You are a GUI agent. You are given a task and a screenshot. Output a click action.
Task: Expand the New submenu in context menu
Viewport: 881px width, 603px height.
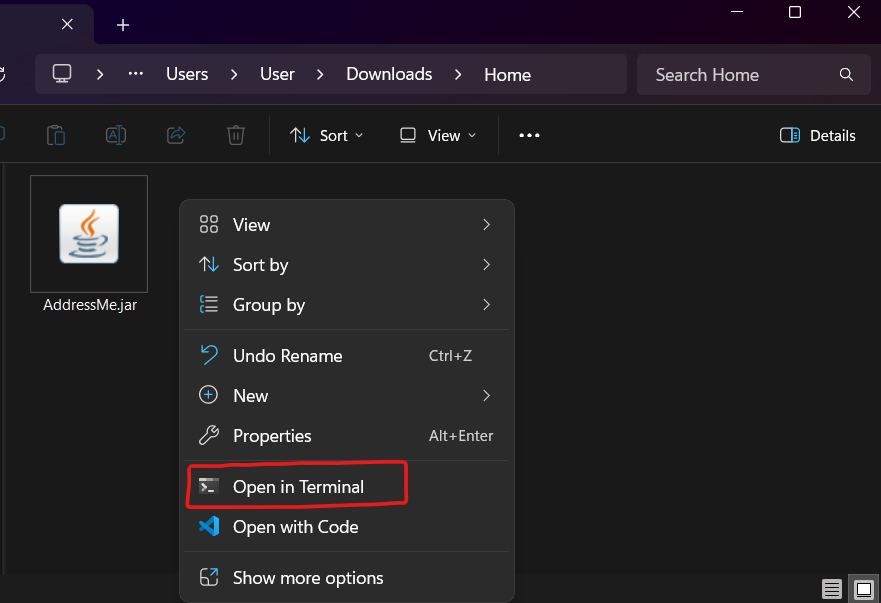pyautogui.click(x=250, y=395)
